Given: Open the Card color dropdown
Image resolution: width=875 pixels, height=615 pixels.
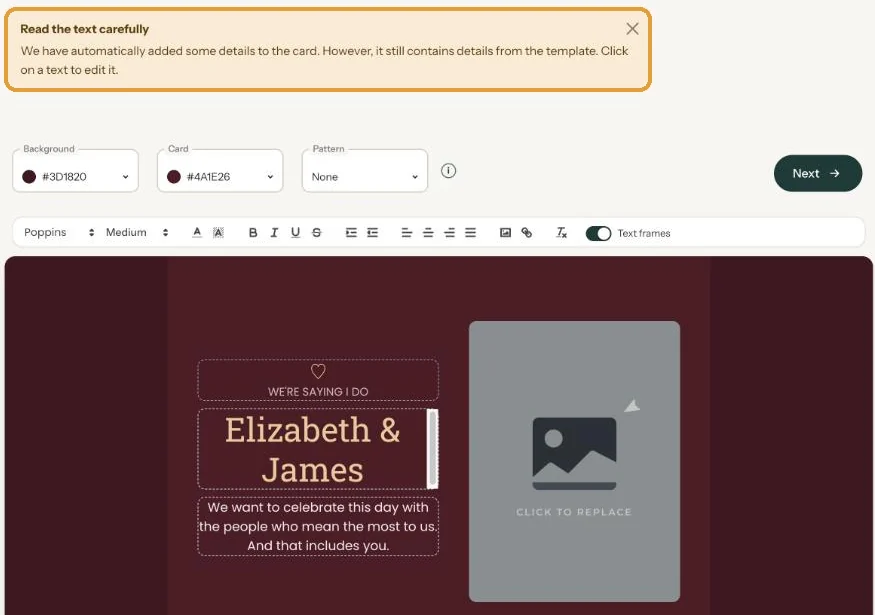Looking at the screenshot, I should [x=220, y=171].
